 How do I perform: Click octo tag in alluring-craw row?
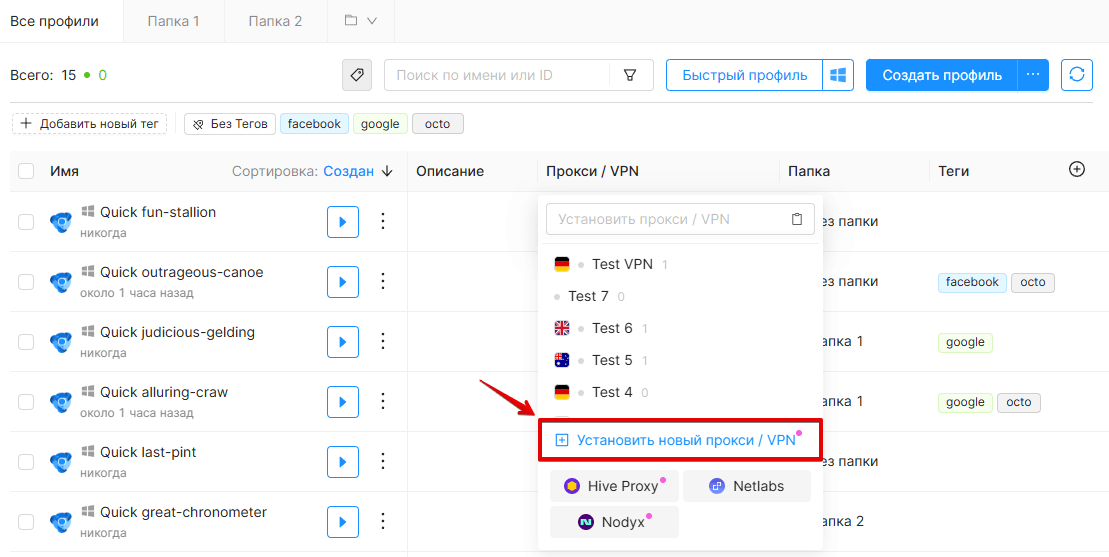click(1018, 402)
